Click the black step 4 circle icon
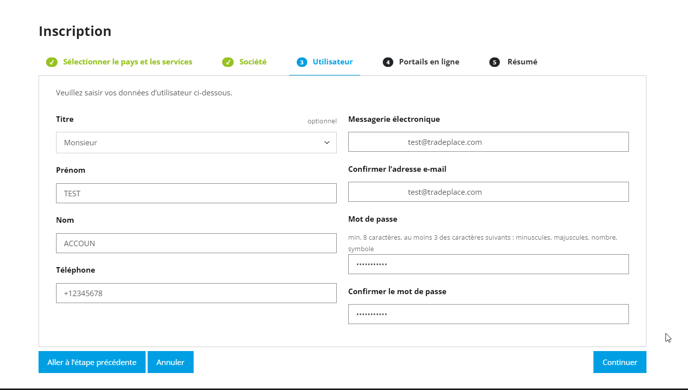The width and height of the screenshot is (688, 390). click(x=388, y=62)
